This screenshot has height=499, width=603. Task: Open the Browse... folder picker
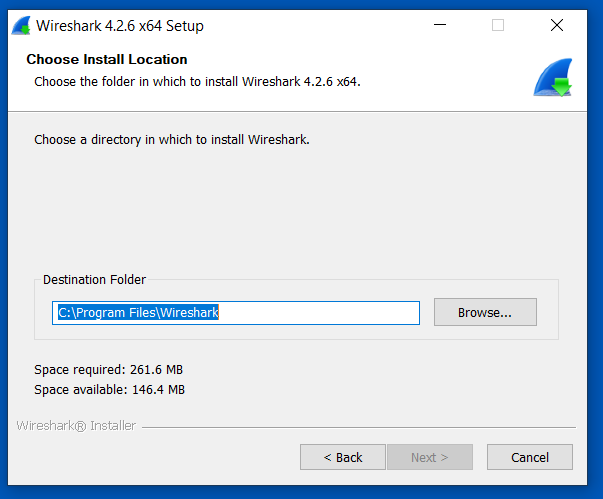(x=485, y=312)
